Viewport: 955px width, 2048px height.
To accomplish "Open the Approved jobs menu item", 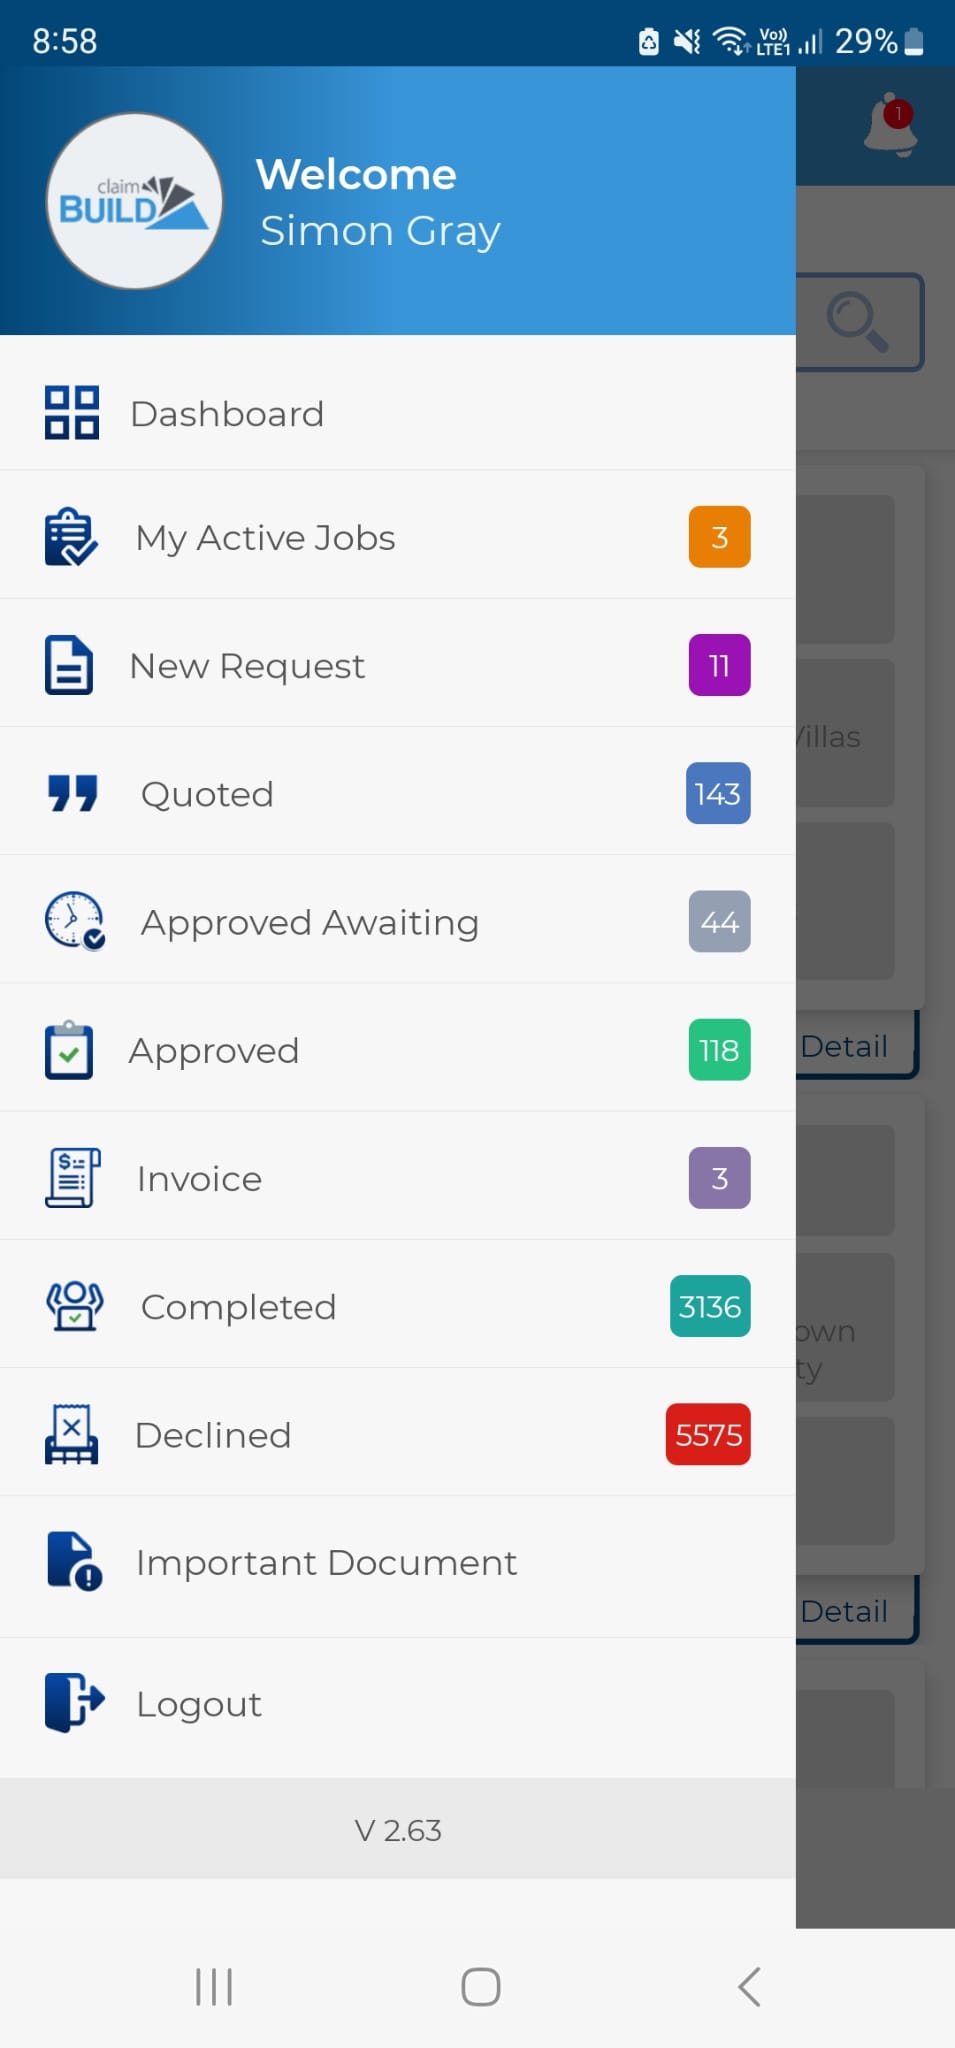I will coord(214,1050).
